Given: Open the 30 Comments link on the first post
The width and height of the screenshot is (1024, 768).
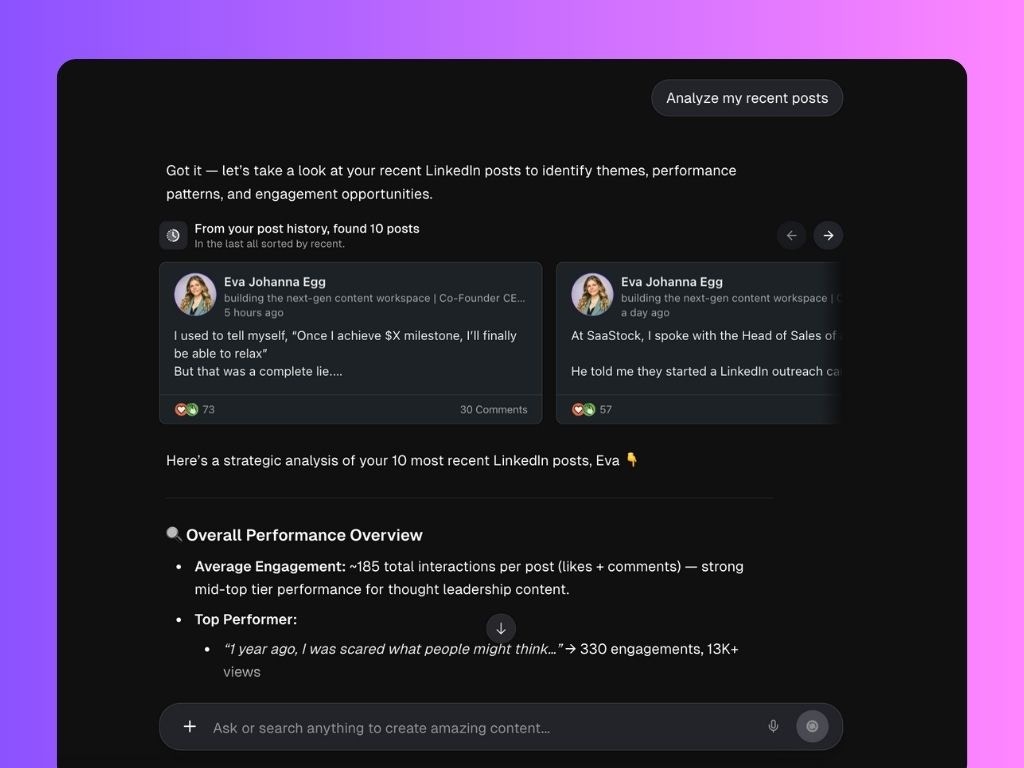Looking at the screenshot, I should (493, 409).
